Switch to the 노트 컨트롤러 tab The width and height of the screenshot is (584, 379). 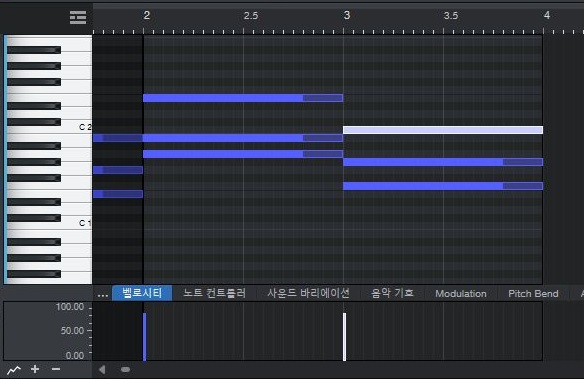[214, 293]
